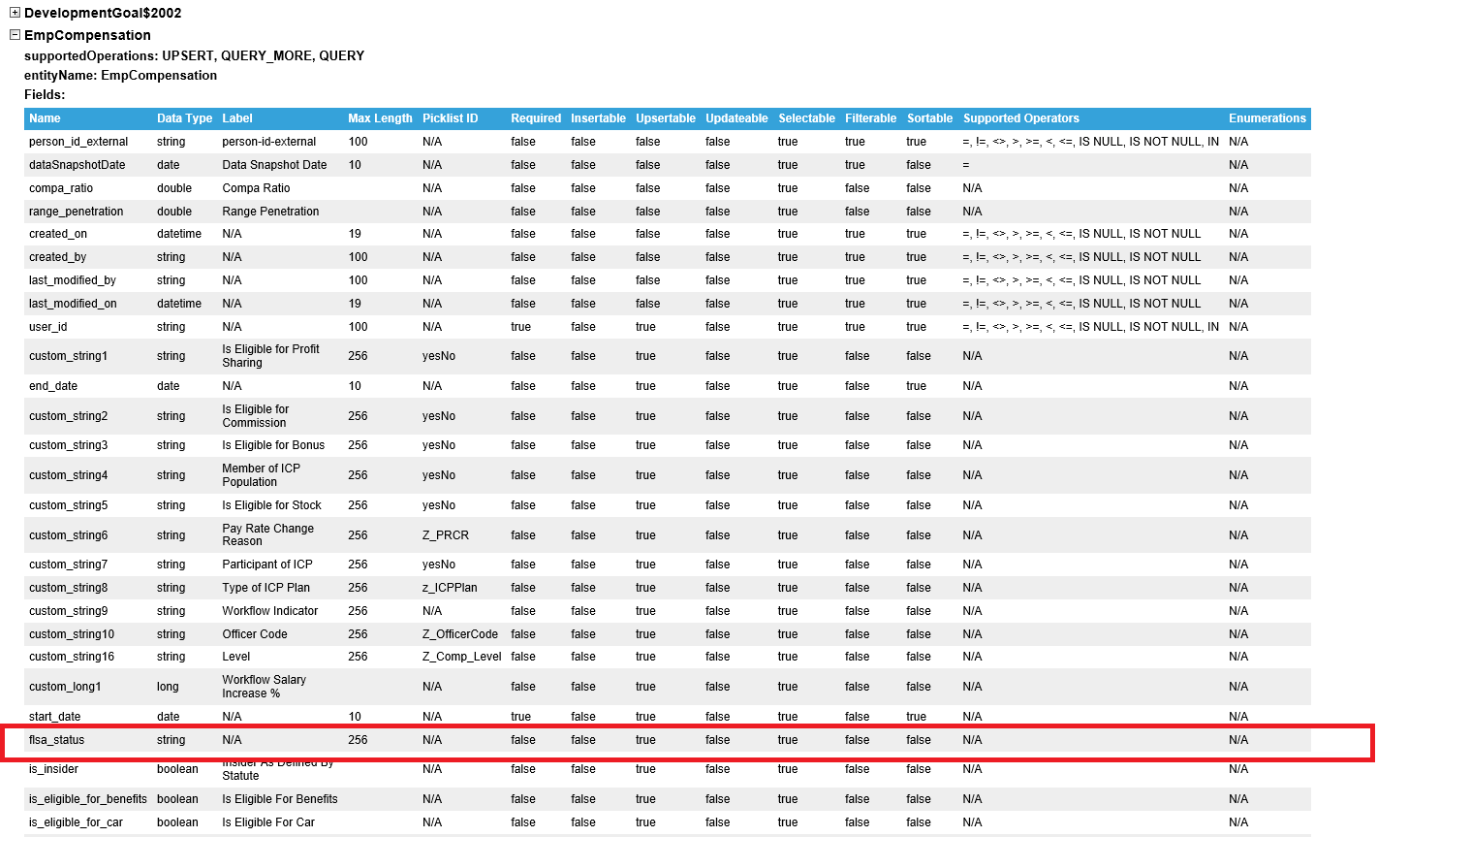Select the is_insider field name
The image size is (1459, 844).
click(x=53, y=769)
